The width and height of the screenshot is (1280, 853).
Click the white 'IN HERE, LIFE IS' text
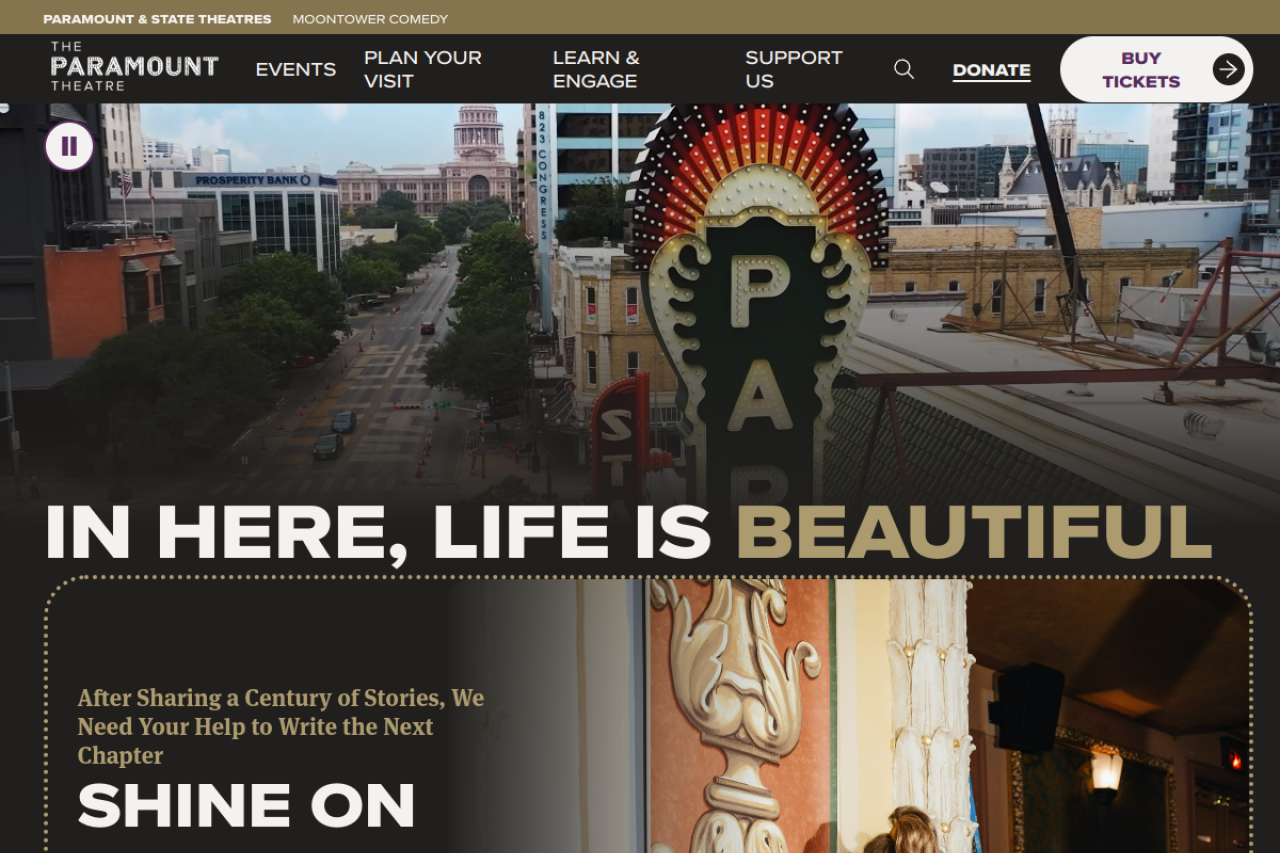(378, 533)
